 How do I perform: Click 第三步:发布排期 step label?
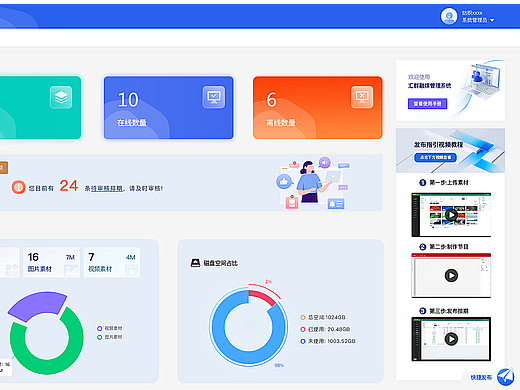coord(449,311)
